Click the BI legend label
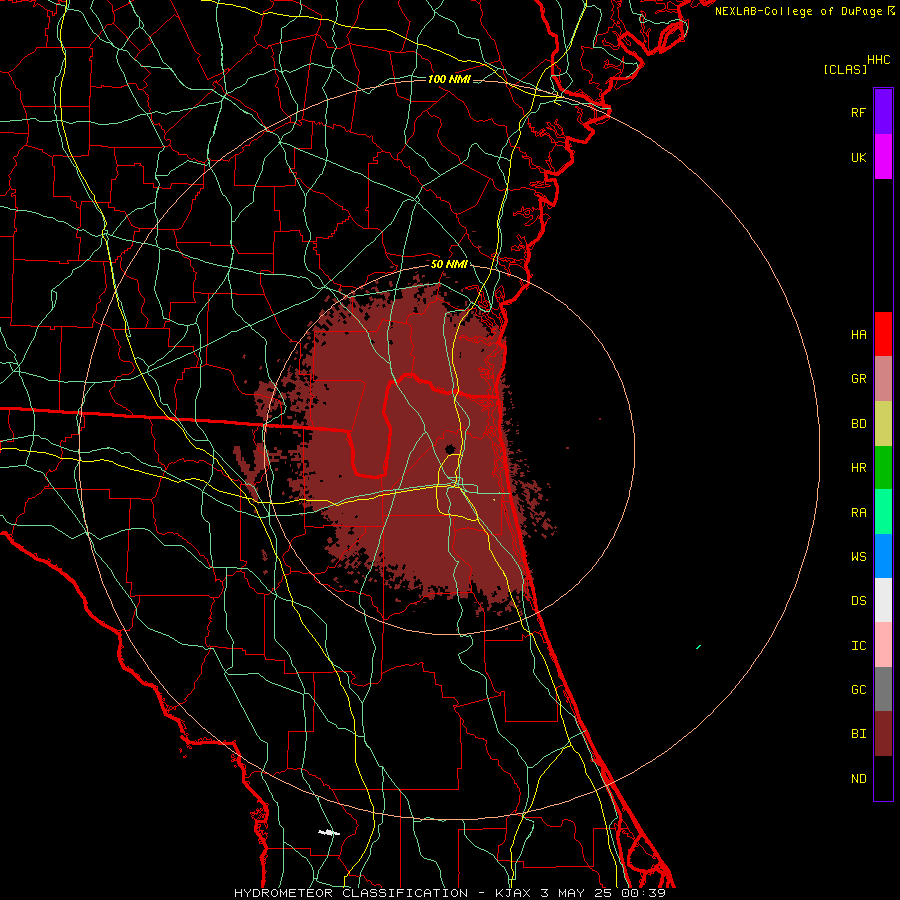The height and width of the screenshot is (900, 900). click(858, 734)
